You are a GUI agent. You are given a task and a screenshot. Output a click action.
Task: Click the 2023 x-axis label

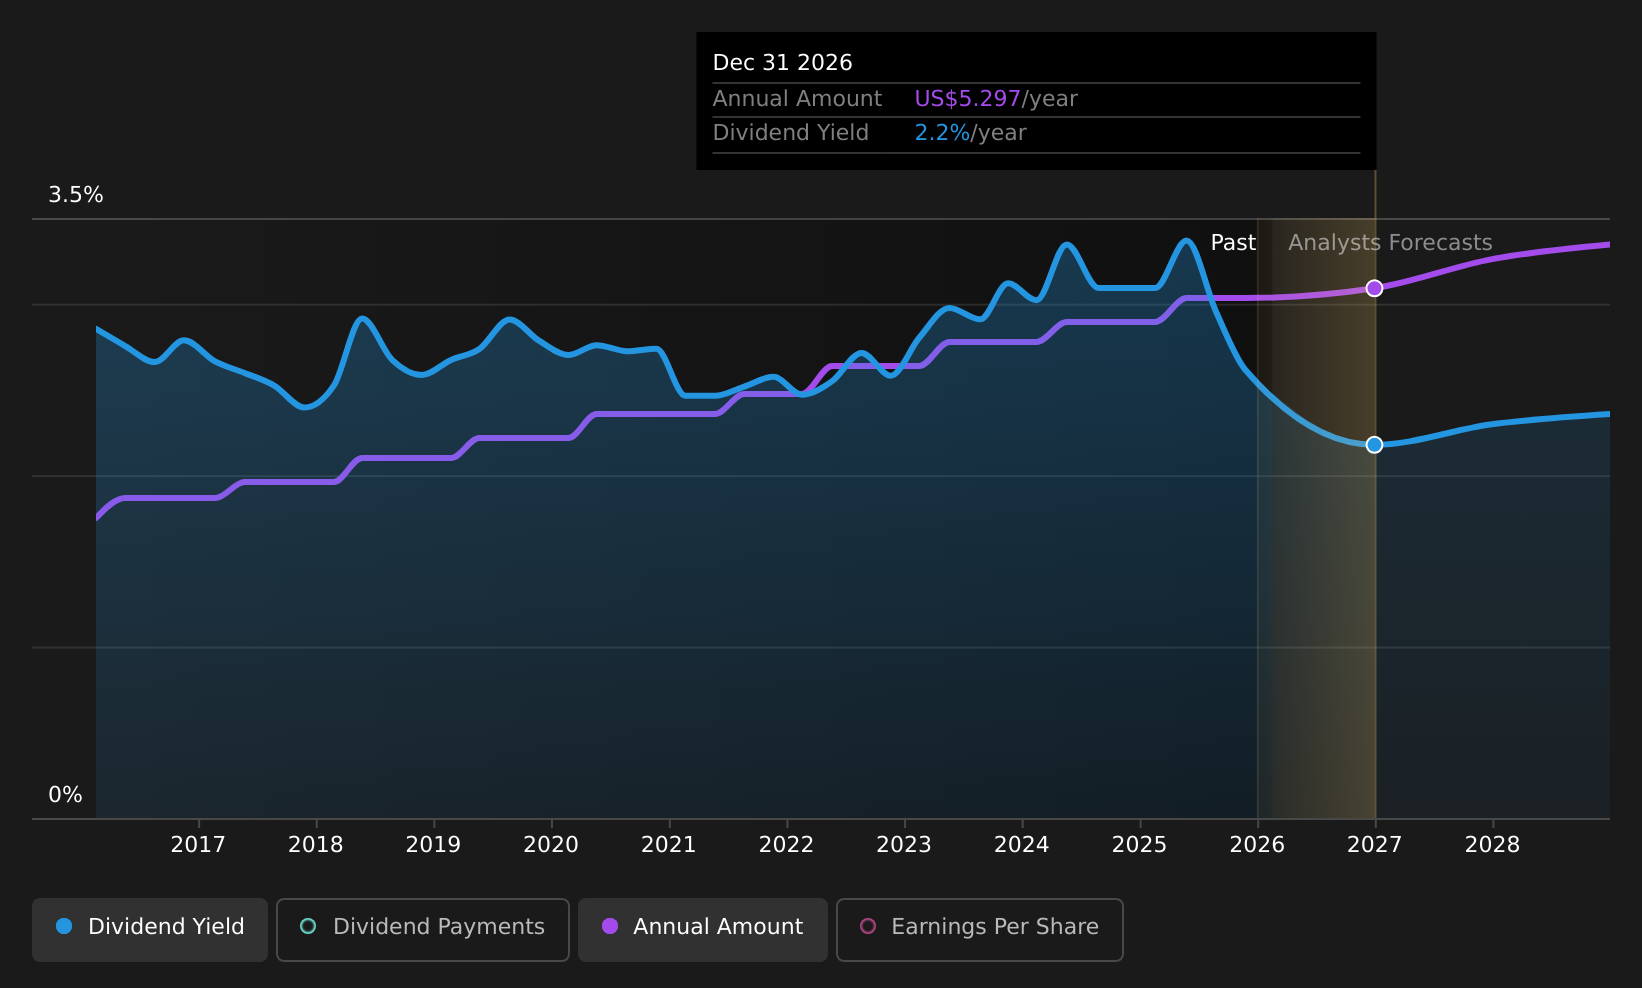pos(904,845)
